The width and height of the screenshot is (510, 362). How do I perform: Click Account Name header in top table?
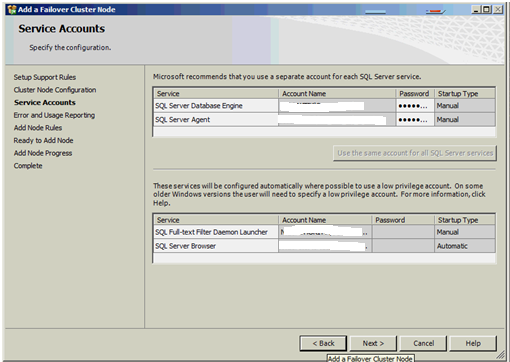tap(337, 94)
